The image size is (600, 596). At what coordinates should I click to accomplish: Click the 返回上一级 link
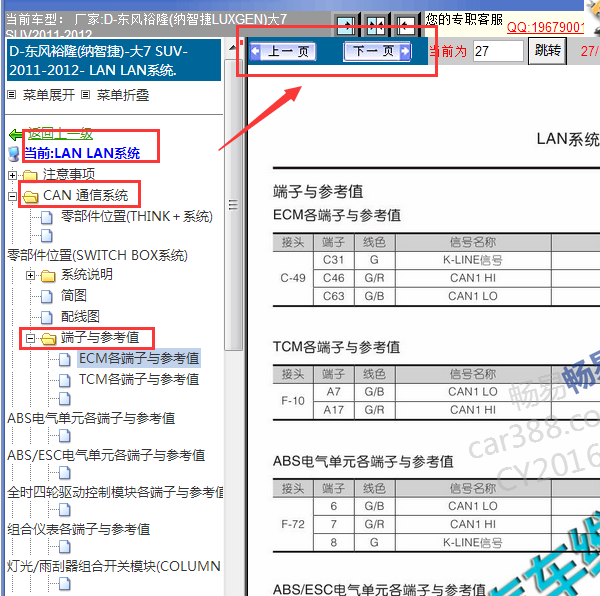60,134
